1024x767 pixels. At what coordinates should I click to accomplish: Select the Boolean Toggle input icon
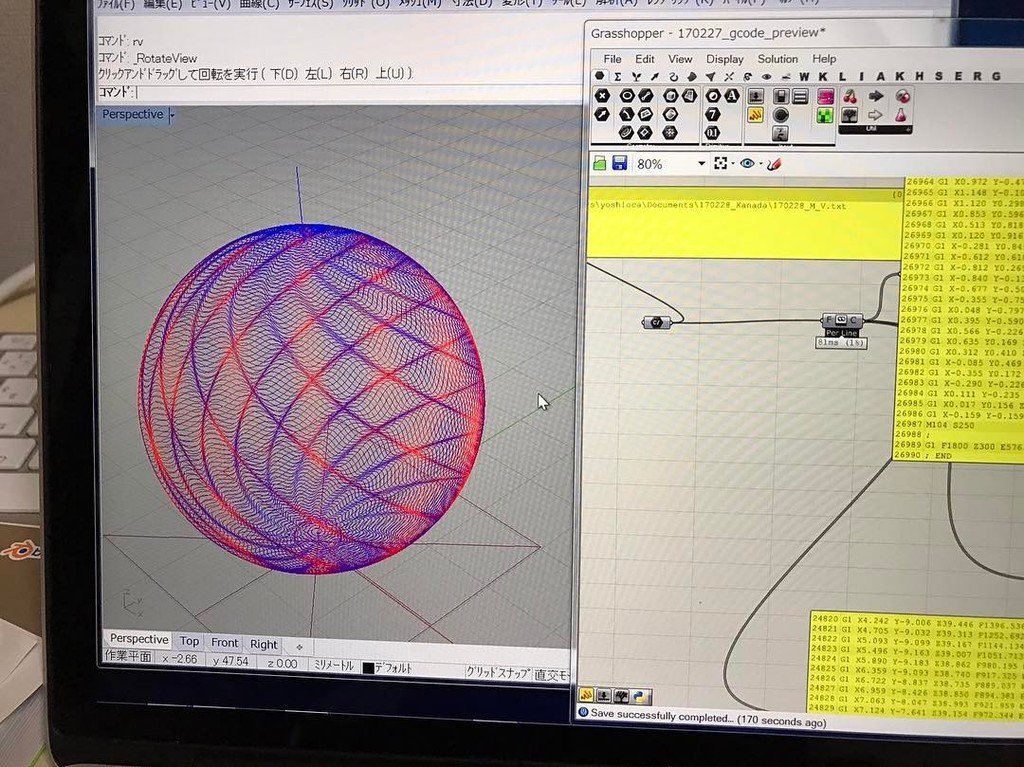(781, 97)
